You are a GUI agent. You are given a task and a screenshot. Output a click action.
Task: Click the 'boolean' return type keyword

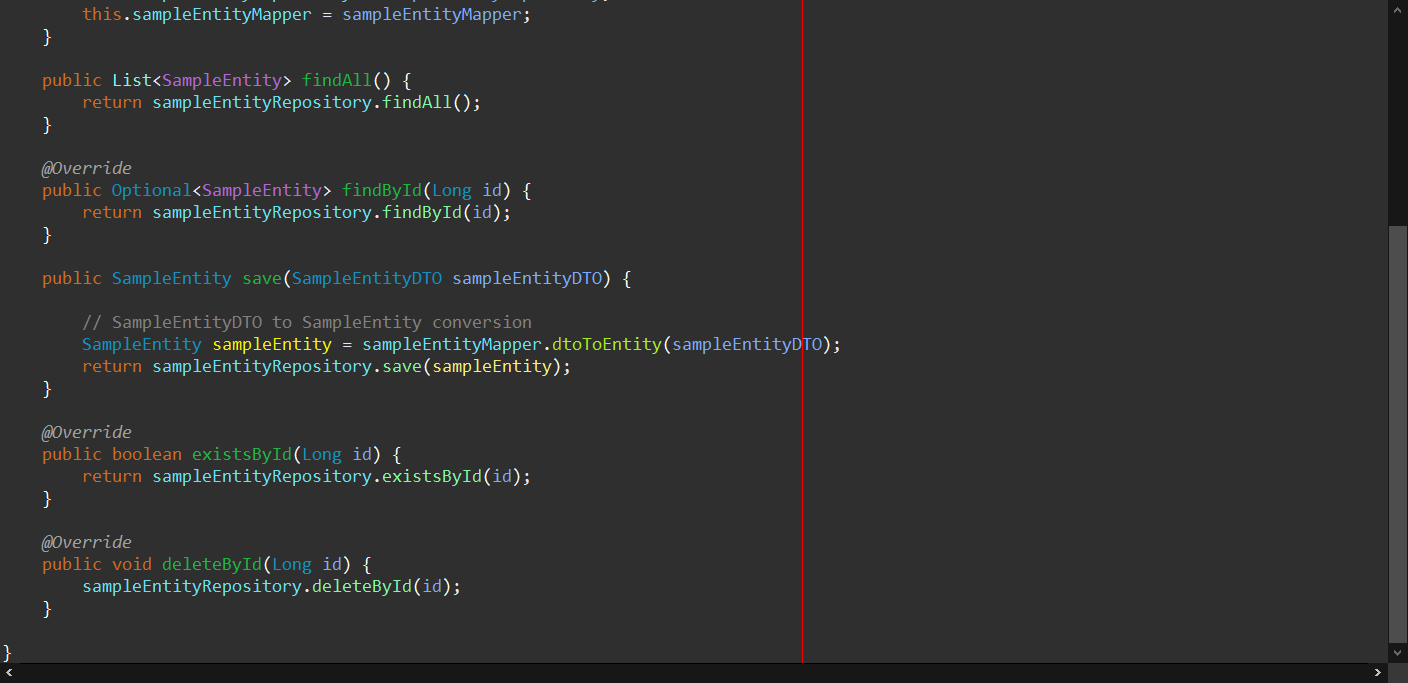coord(147,454)
